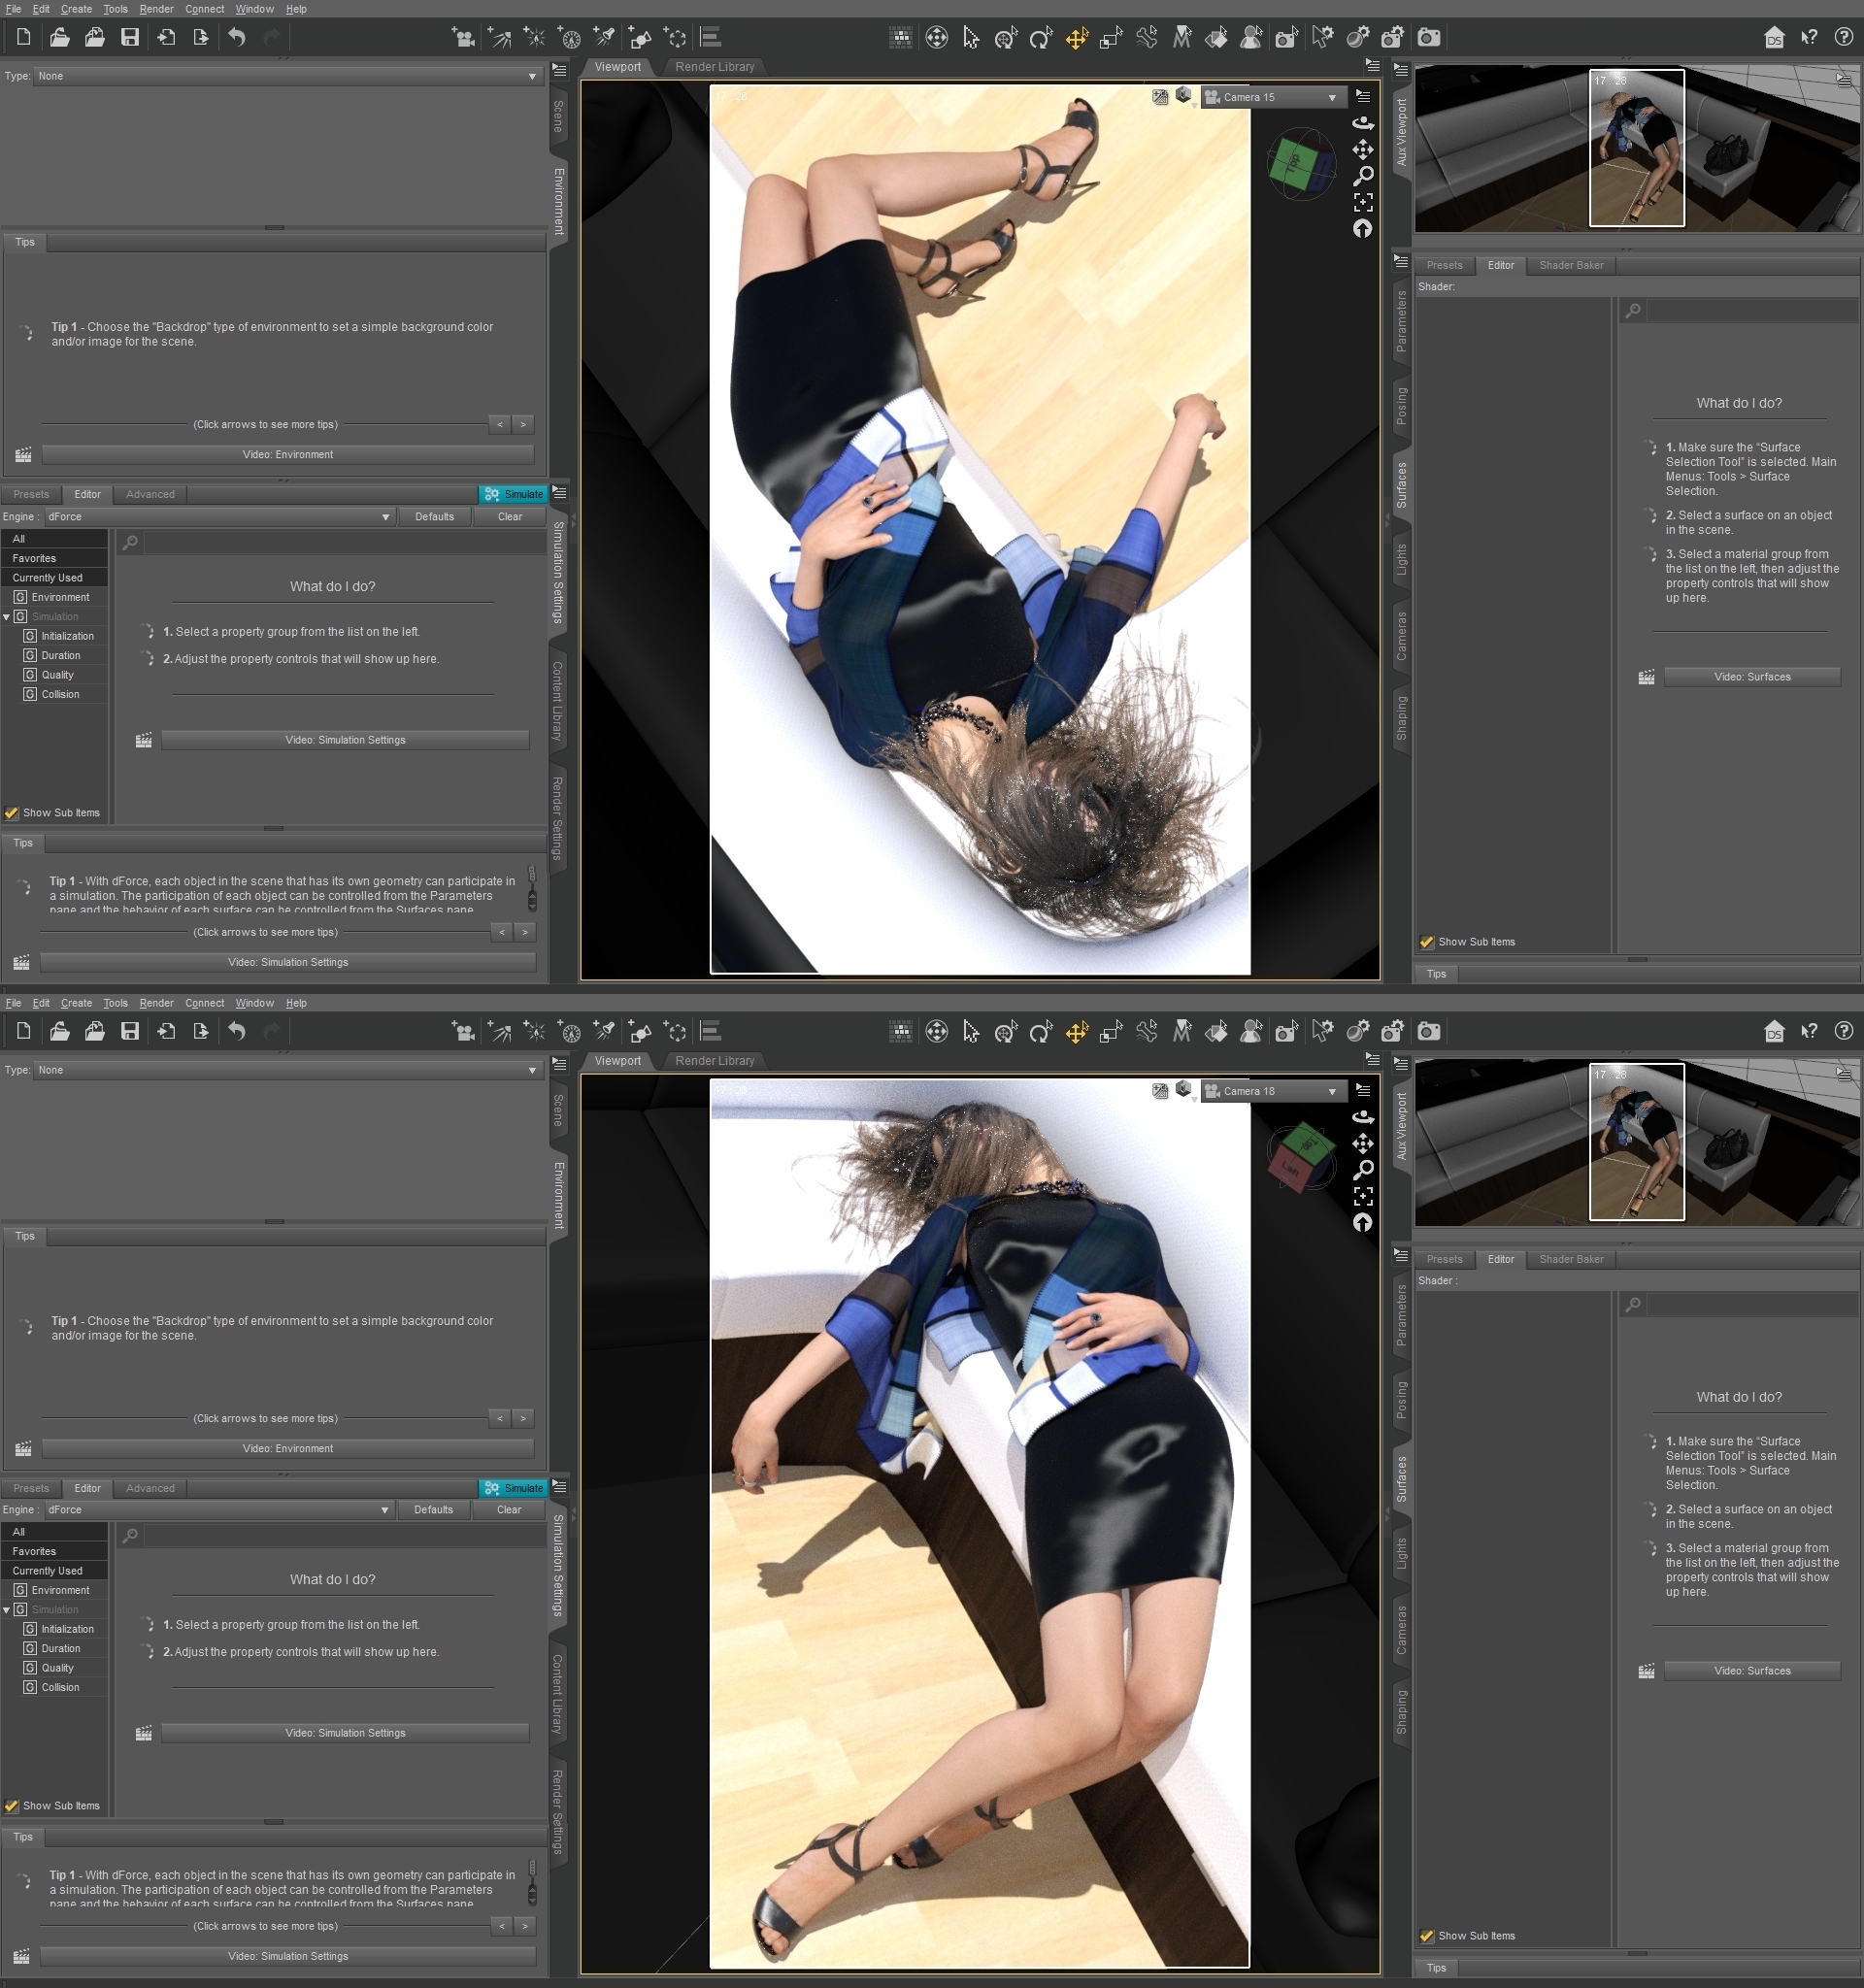Toggle Show Sub Items under upper Simulation list
This screenshot has height=1988, width=1864.
[x=12, y=813]
